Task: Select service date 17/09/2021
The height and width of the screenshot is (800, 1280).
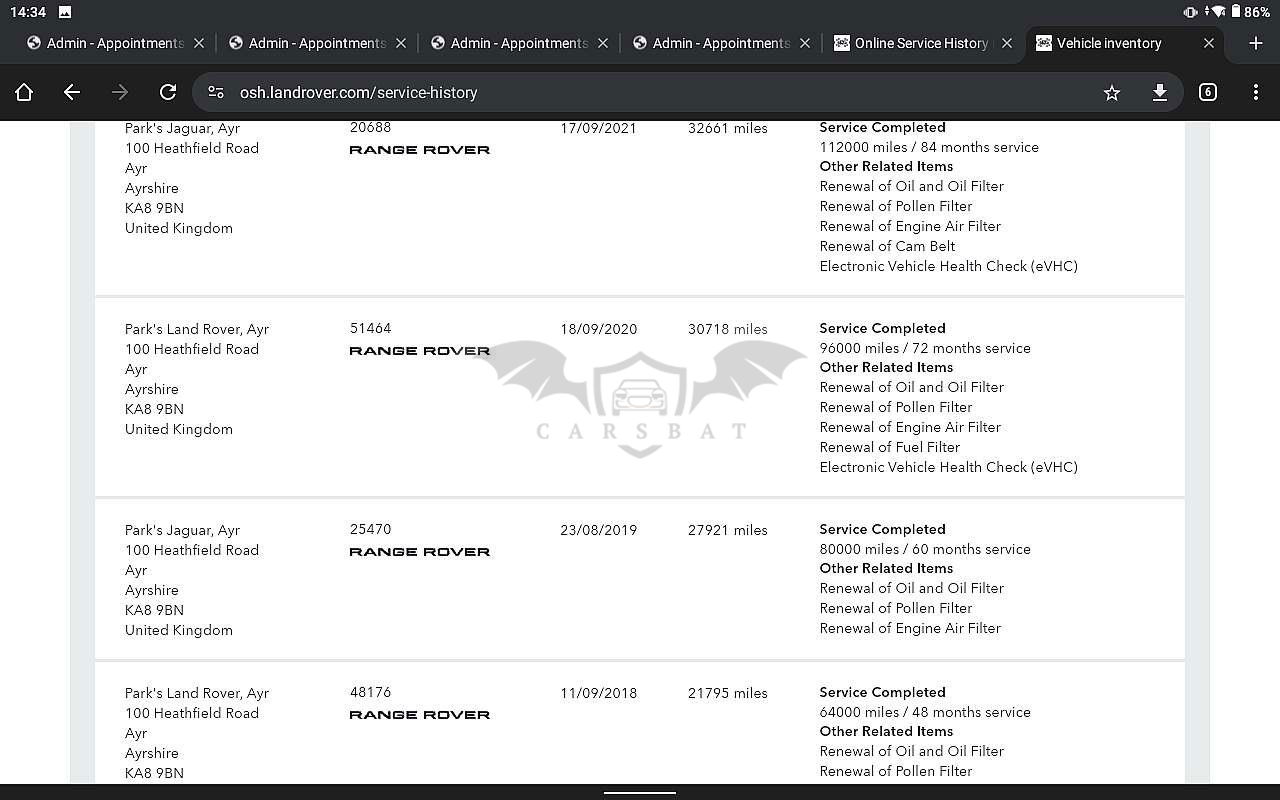Action: pos(598,128)
